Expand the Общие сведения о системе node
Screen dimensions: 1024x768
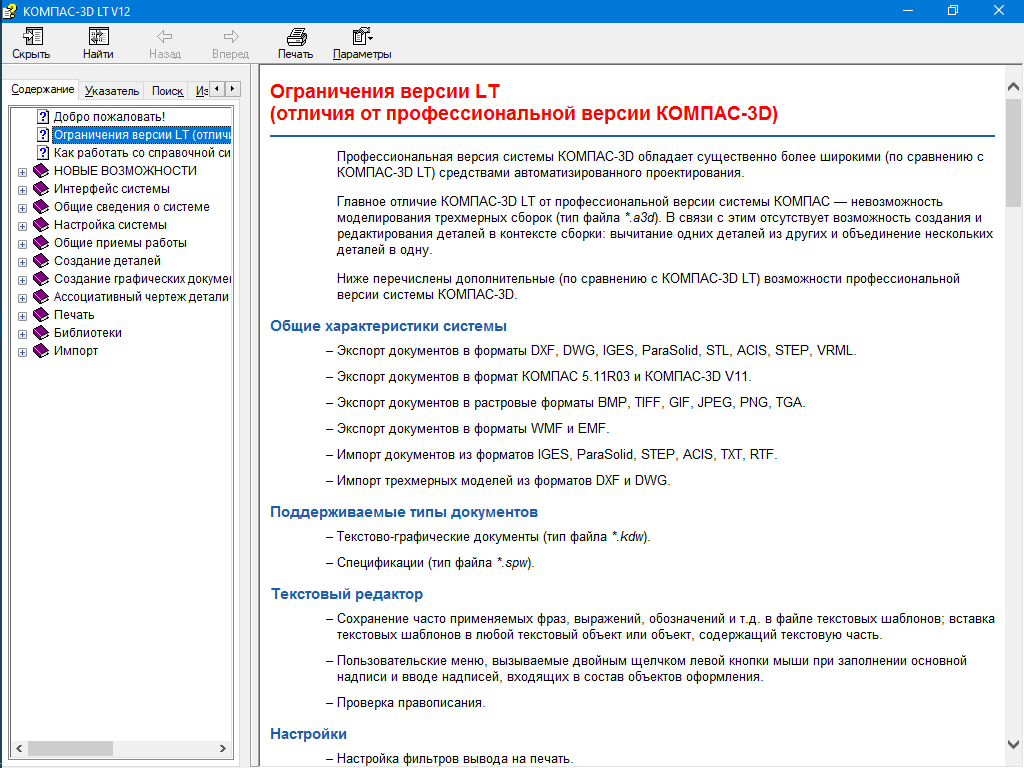(x=22, y=208)
